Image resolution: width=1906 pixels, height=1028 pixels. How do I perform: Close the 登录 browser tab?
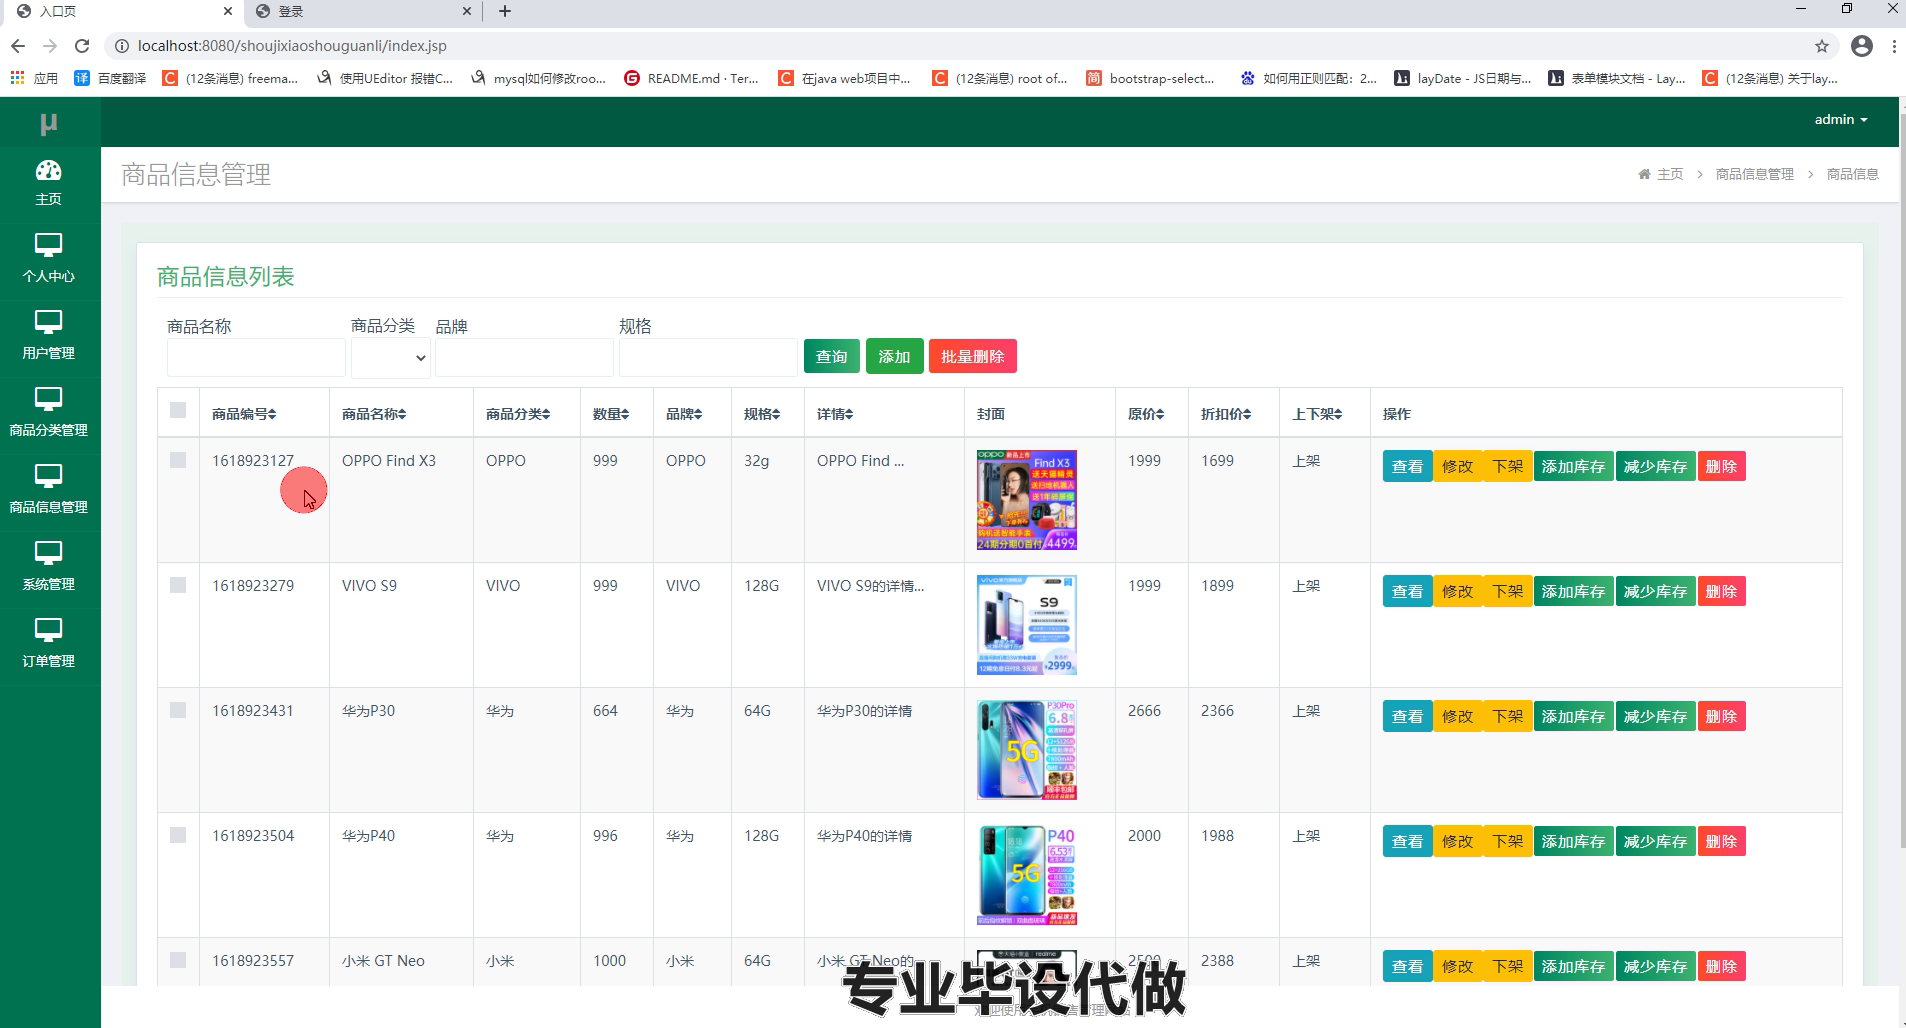click(x=467, y=11)
